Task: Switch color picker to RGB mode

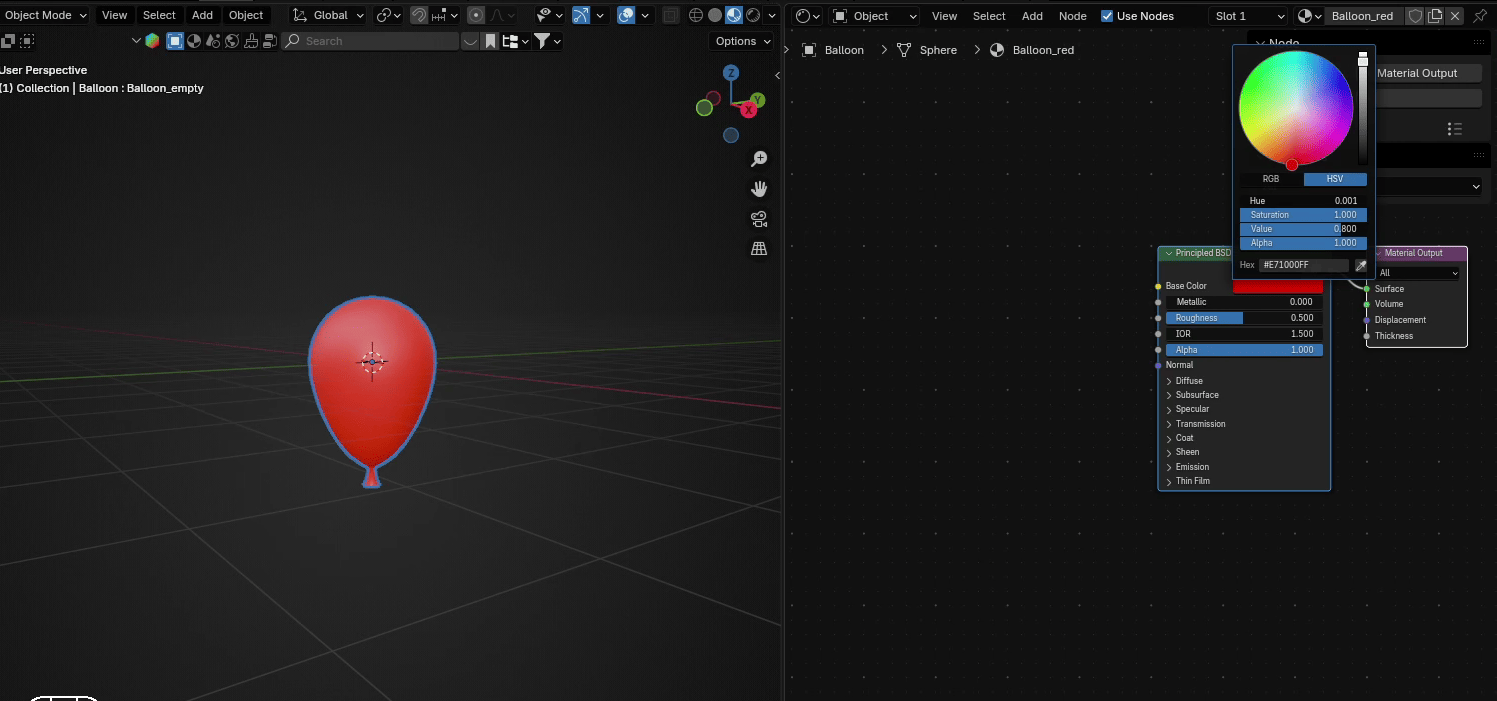Action: [1270, 179]
